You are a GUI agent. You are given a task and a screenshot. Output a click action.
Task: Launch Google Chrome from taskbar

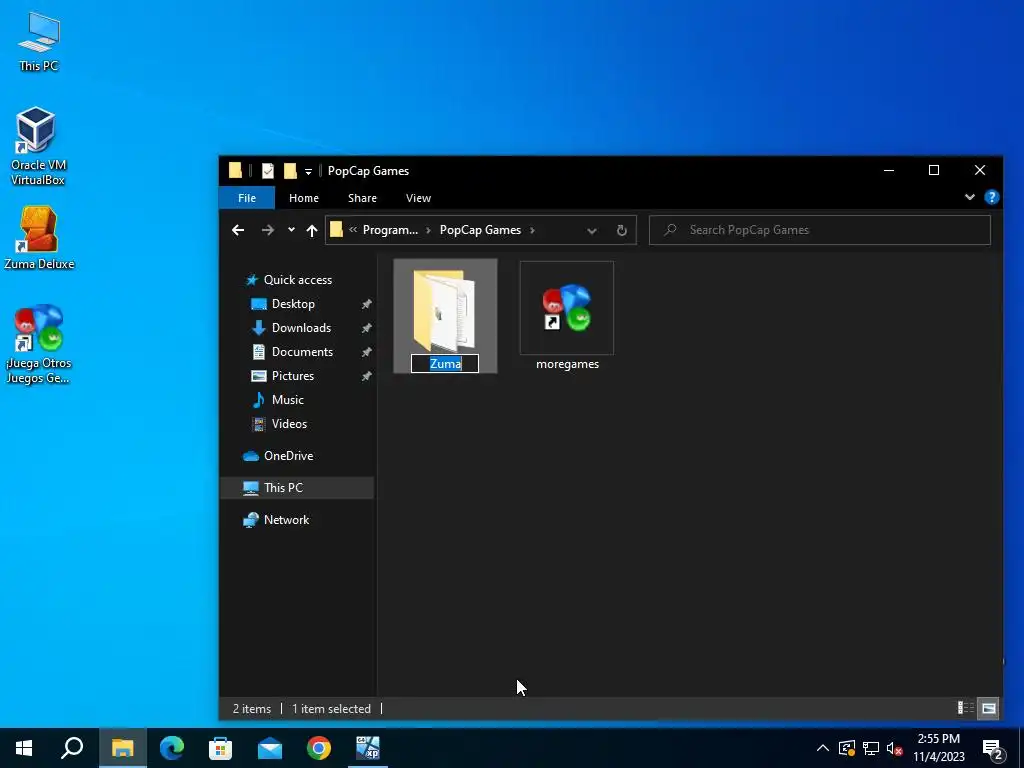pyautogui.click(x=319, y=748)
